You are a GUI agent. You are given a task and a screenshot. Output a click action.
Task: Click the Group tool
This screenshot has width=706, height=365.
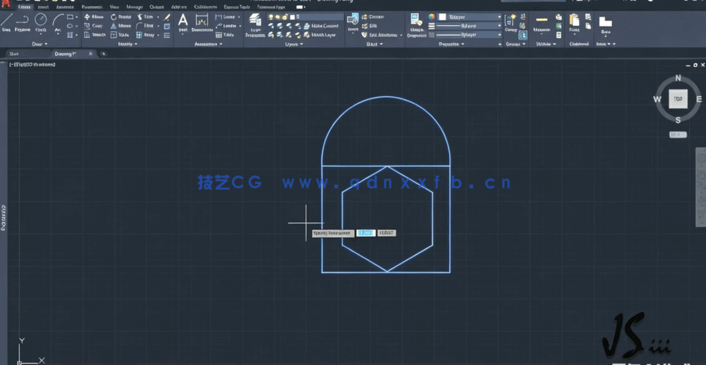[x=511, y=23]
